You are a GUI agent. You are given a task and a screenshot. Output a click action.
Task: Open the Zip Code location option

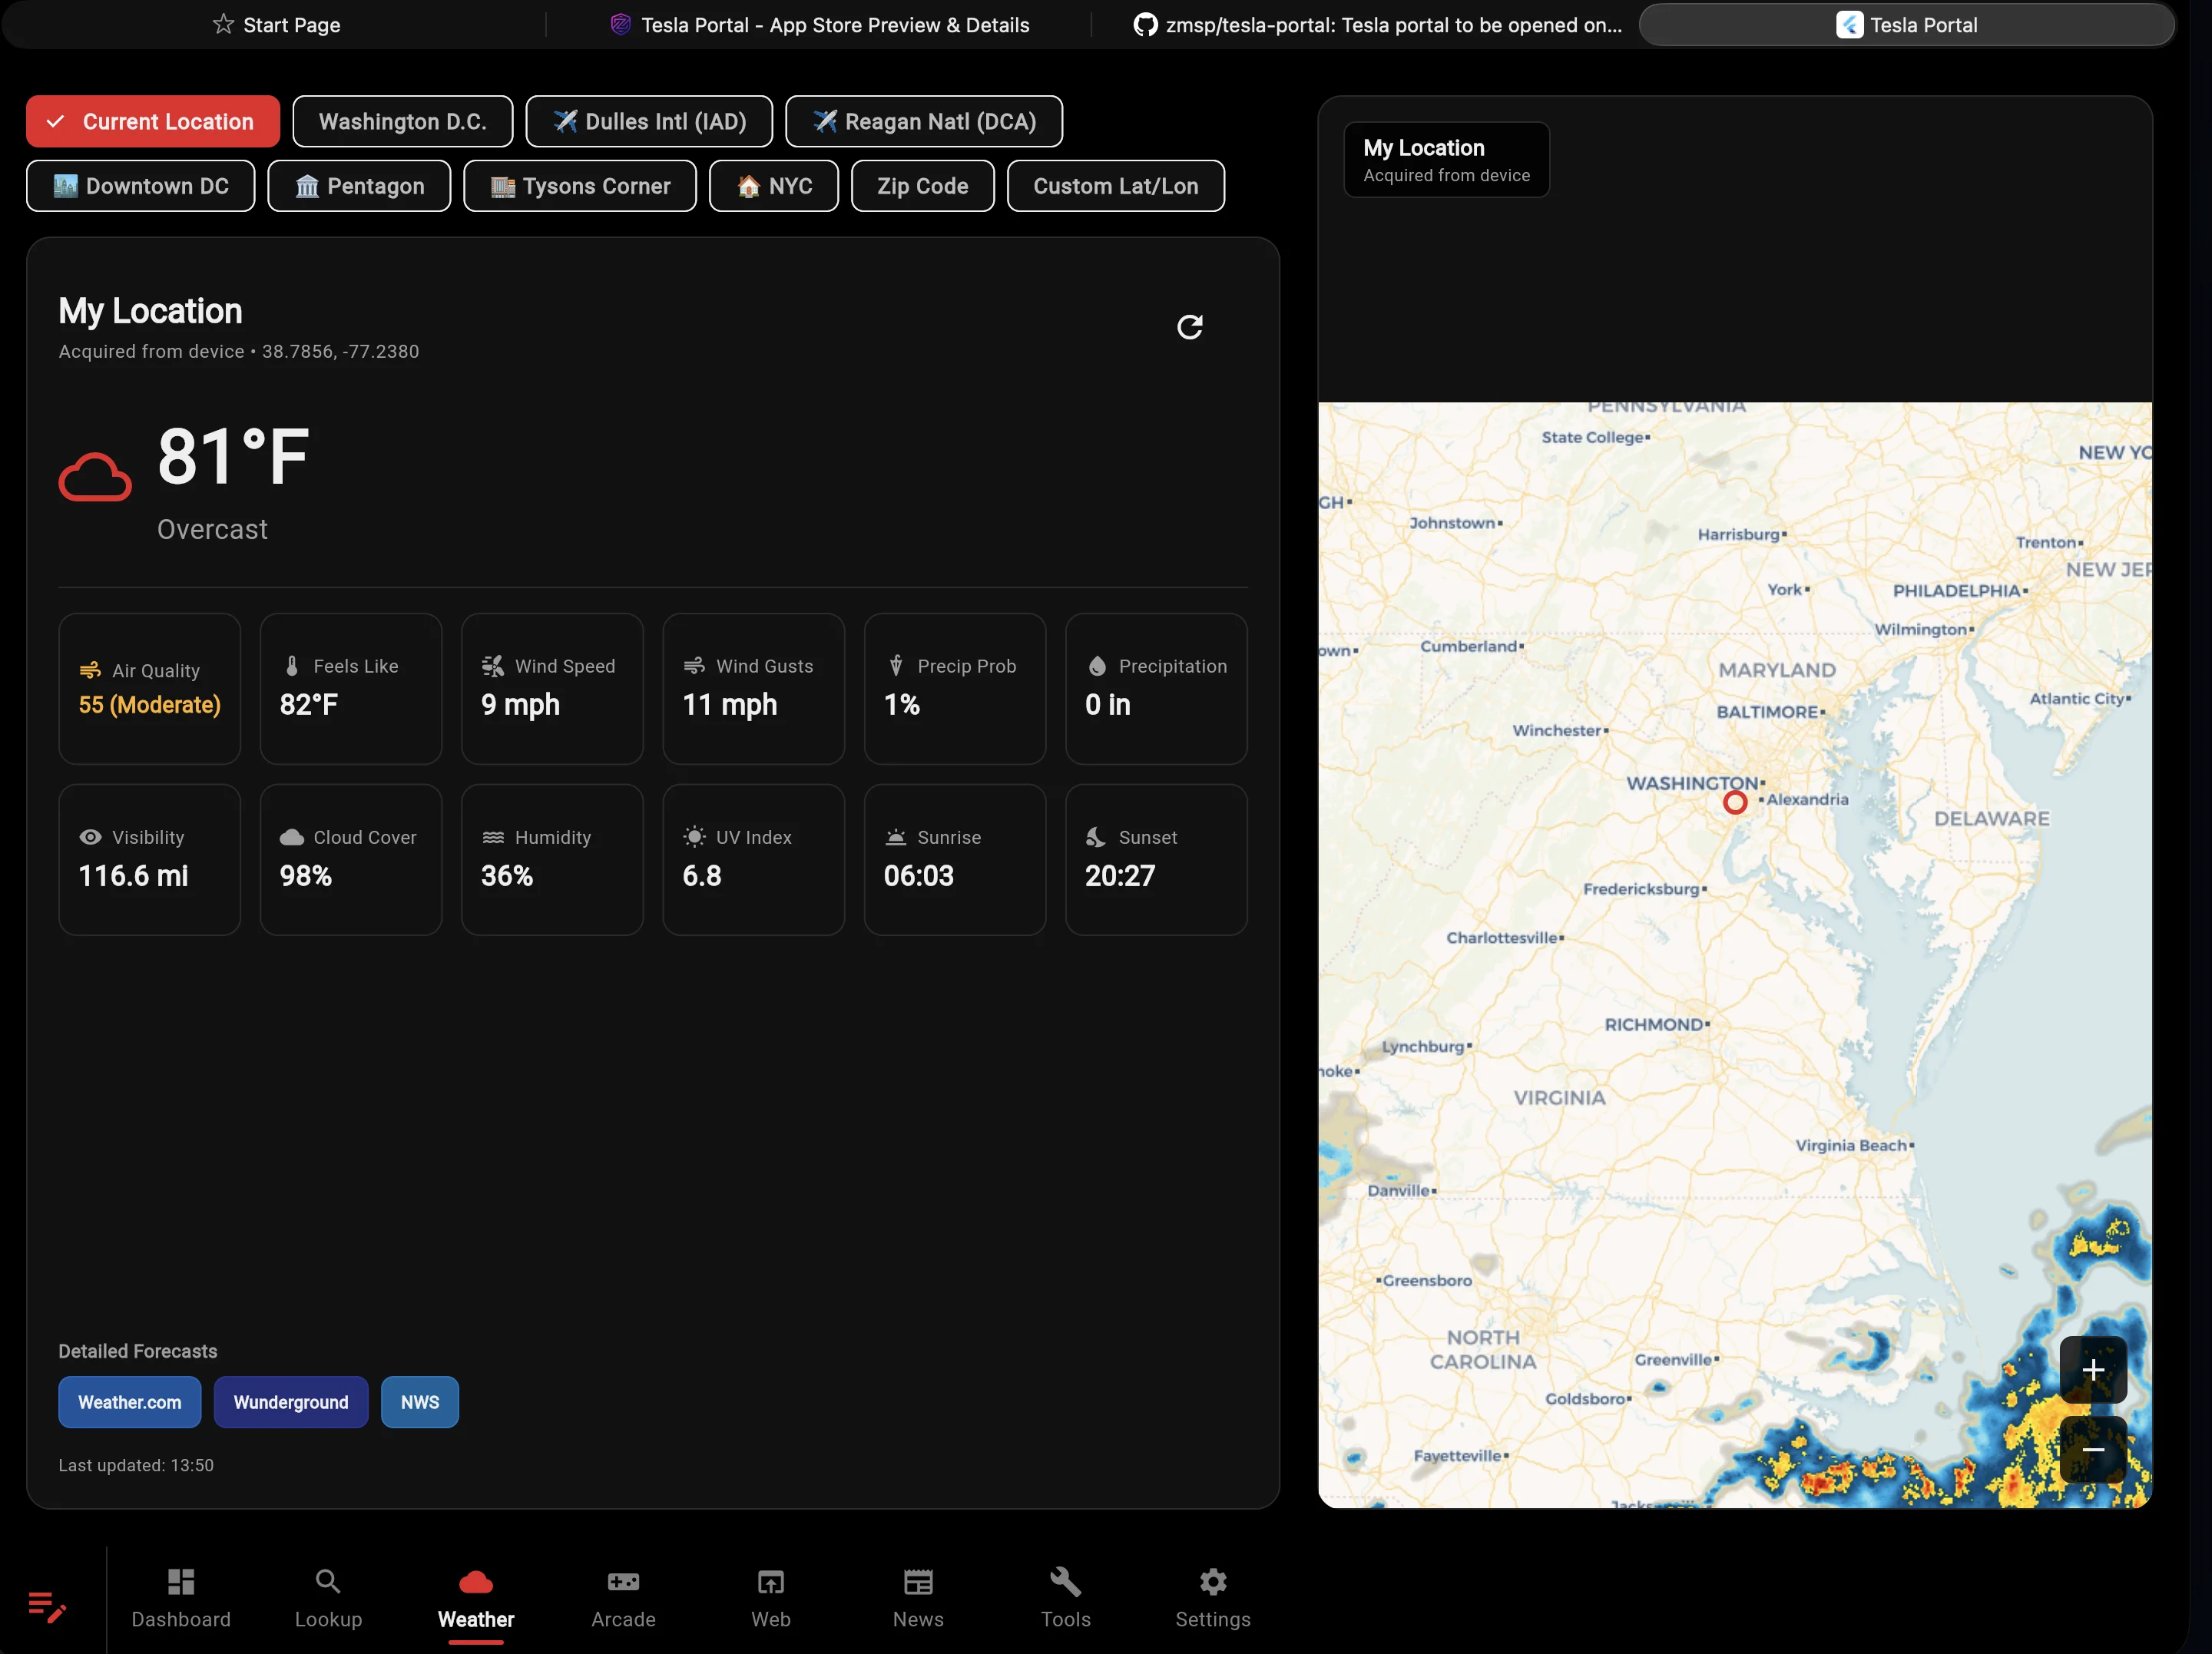pos(923,186)
